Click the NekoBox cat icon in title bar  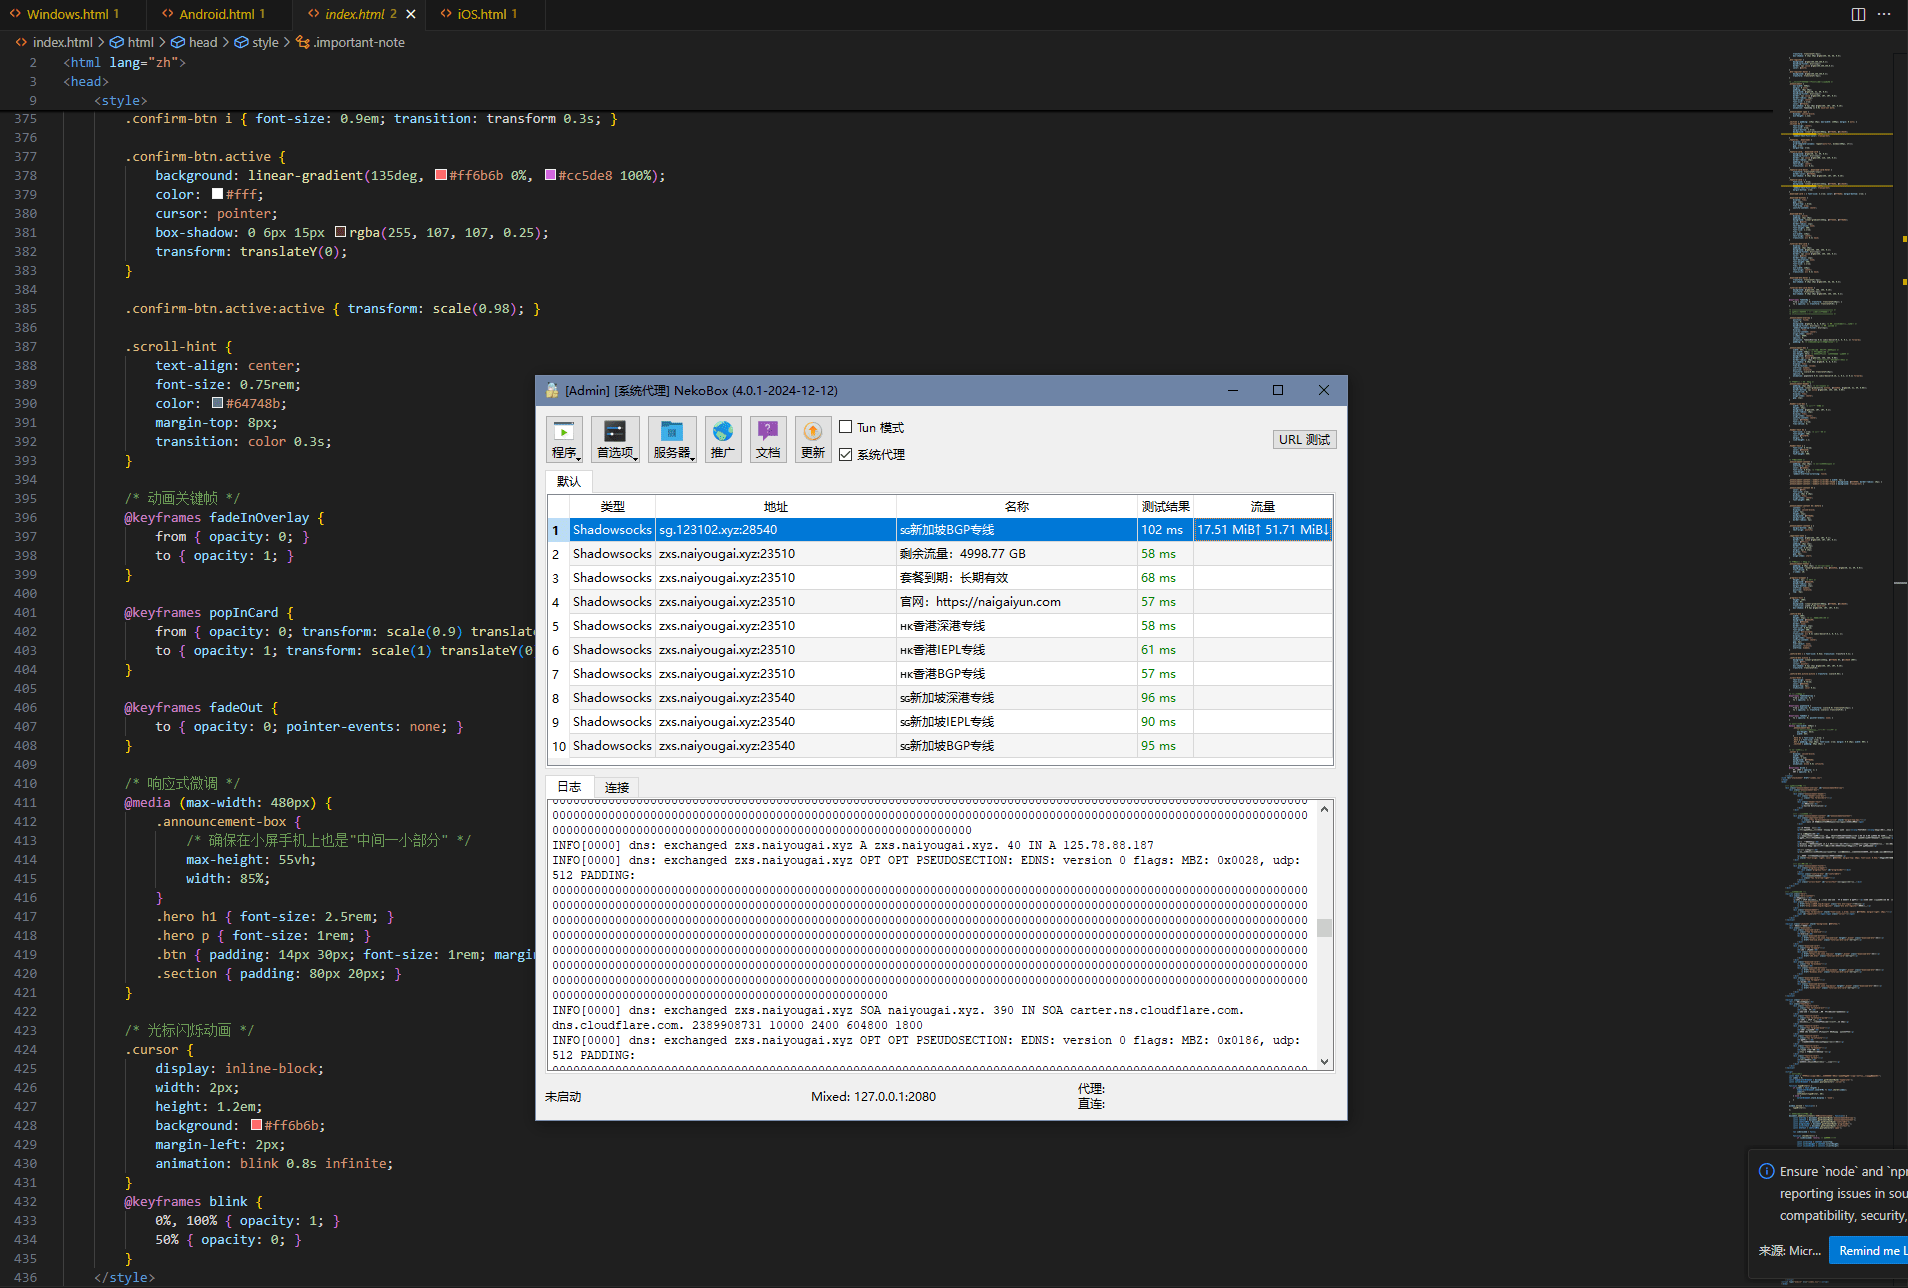click(551, 390)
